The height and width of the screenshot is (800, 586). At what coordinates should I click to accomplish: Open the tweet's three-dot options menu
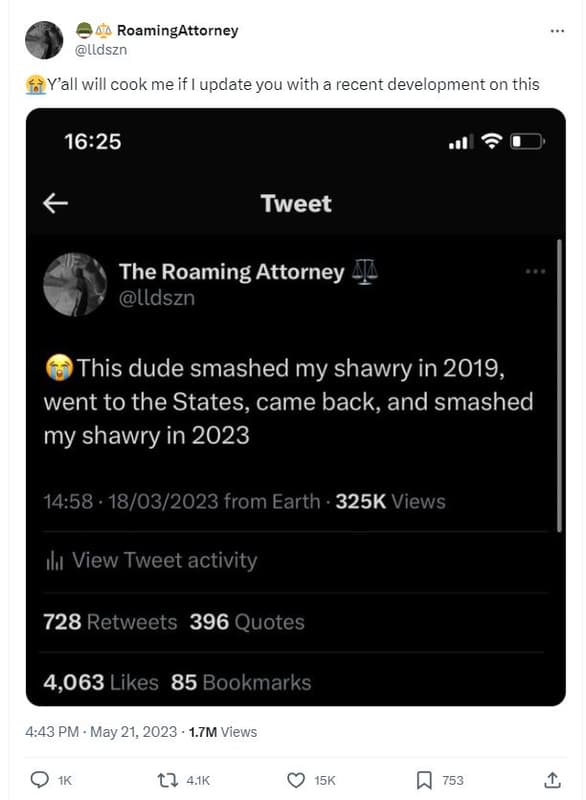coord(556,32)
